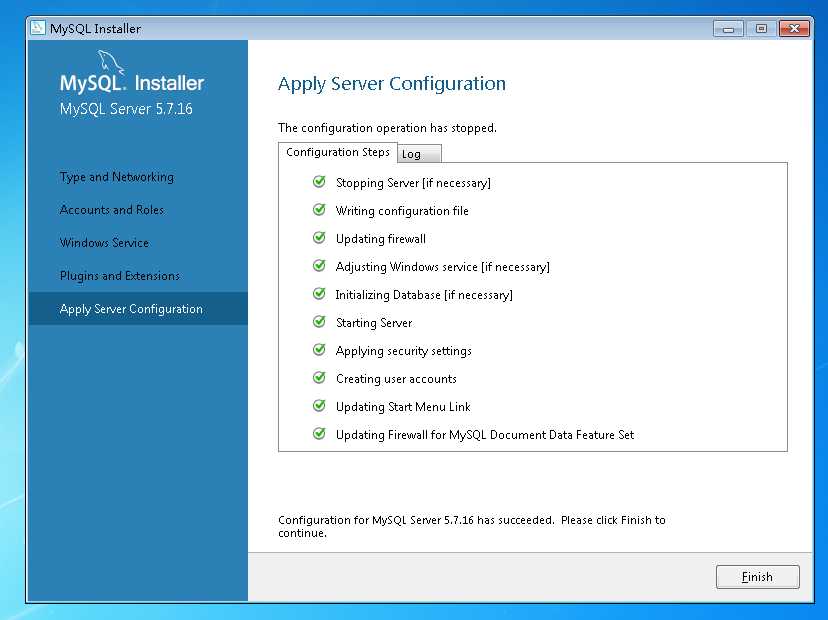Click the MySQL dolphin logo in sidebar
This screenshot has height=620, width=828.
click(x=111, y=61)
